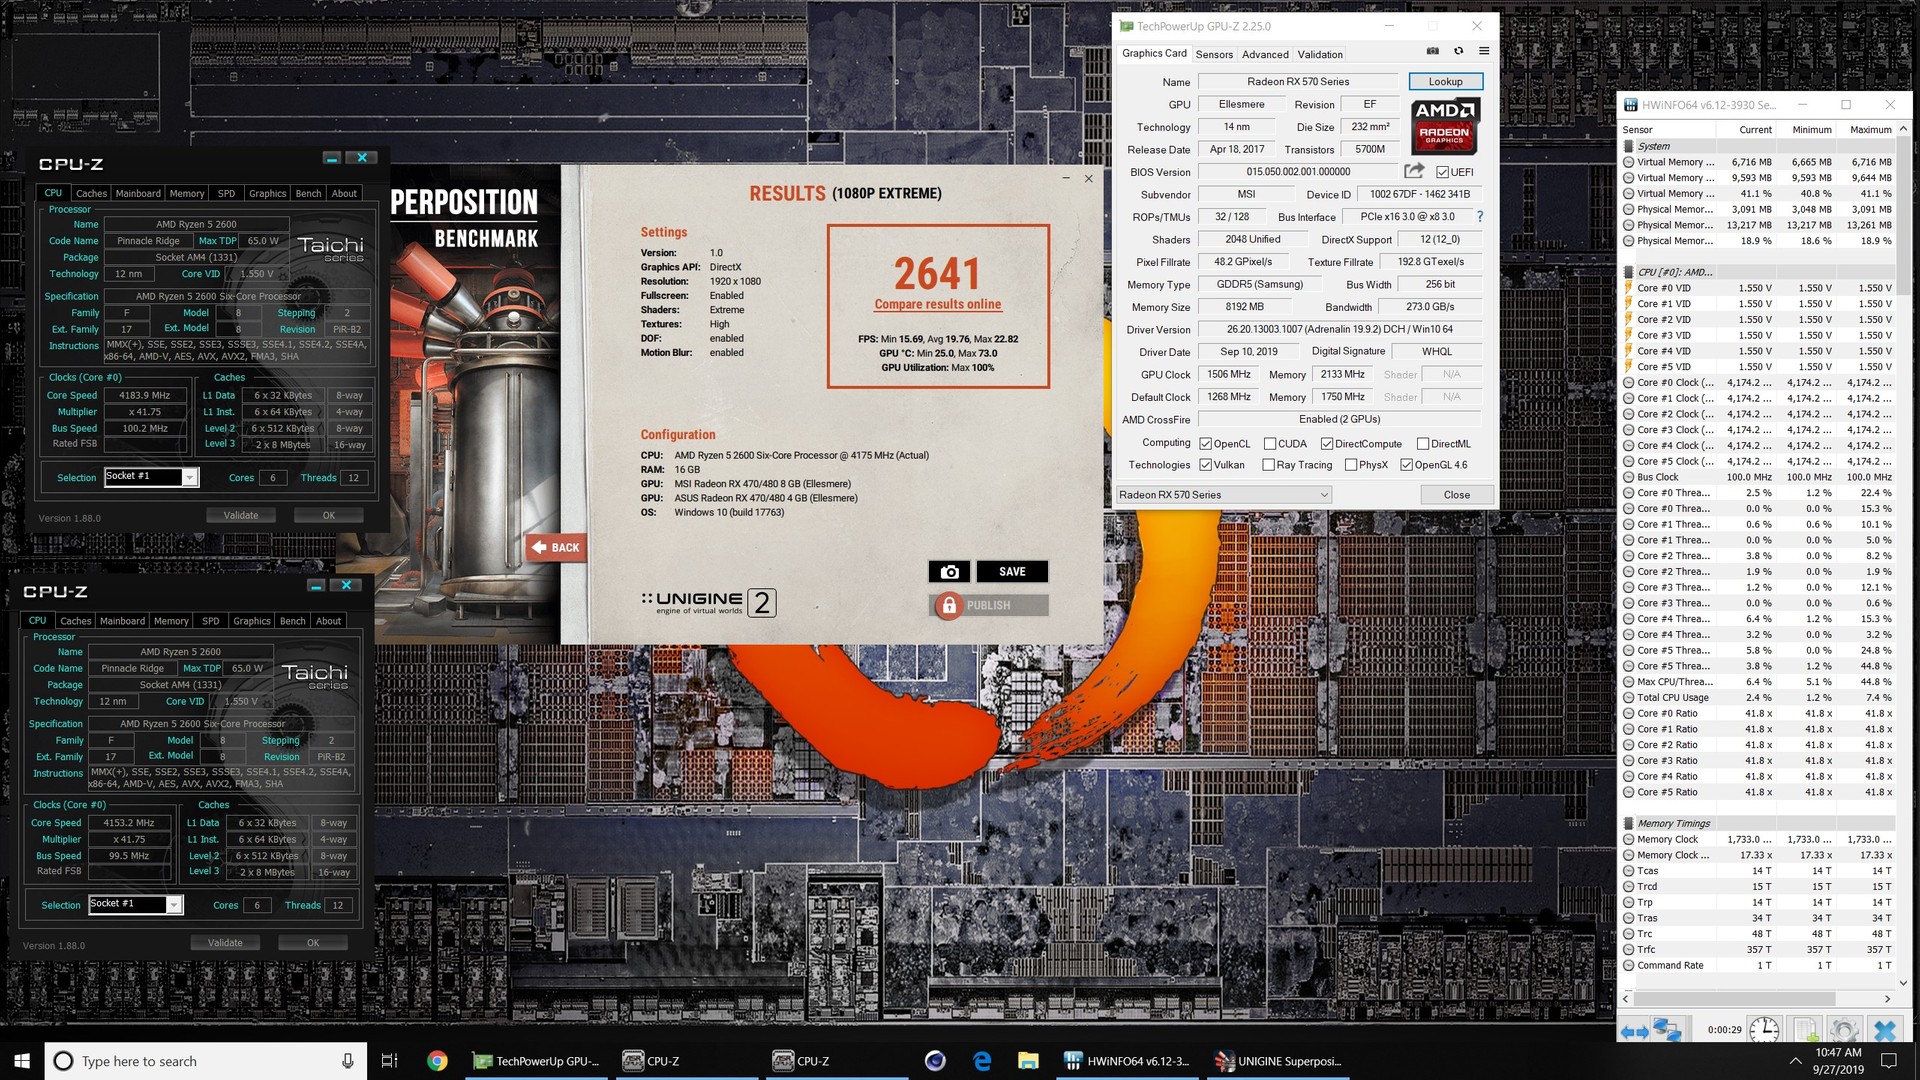Click the taskbar clock and date

click(x=1838, y=1061)
